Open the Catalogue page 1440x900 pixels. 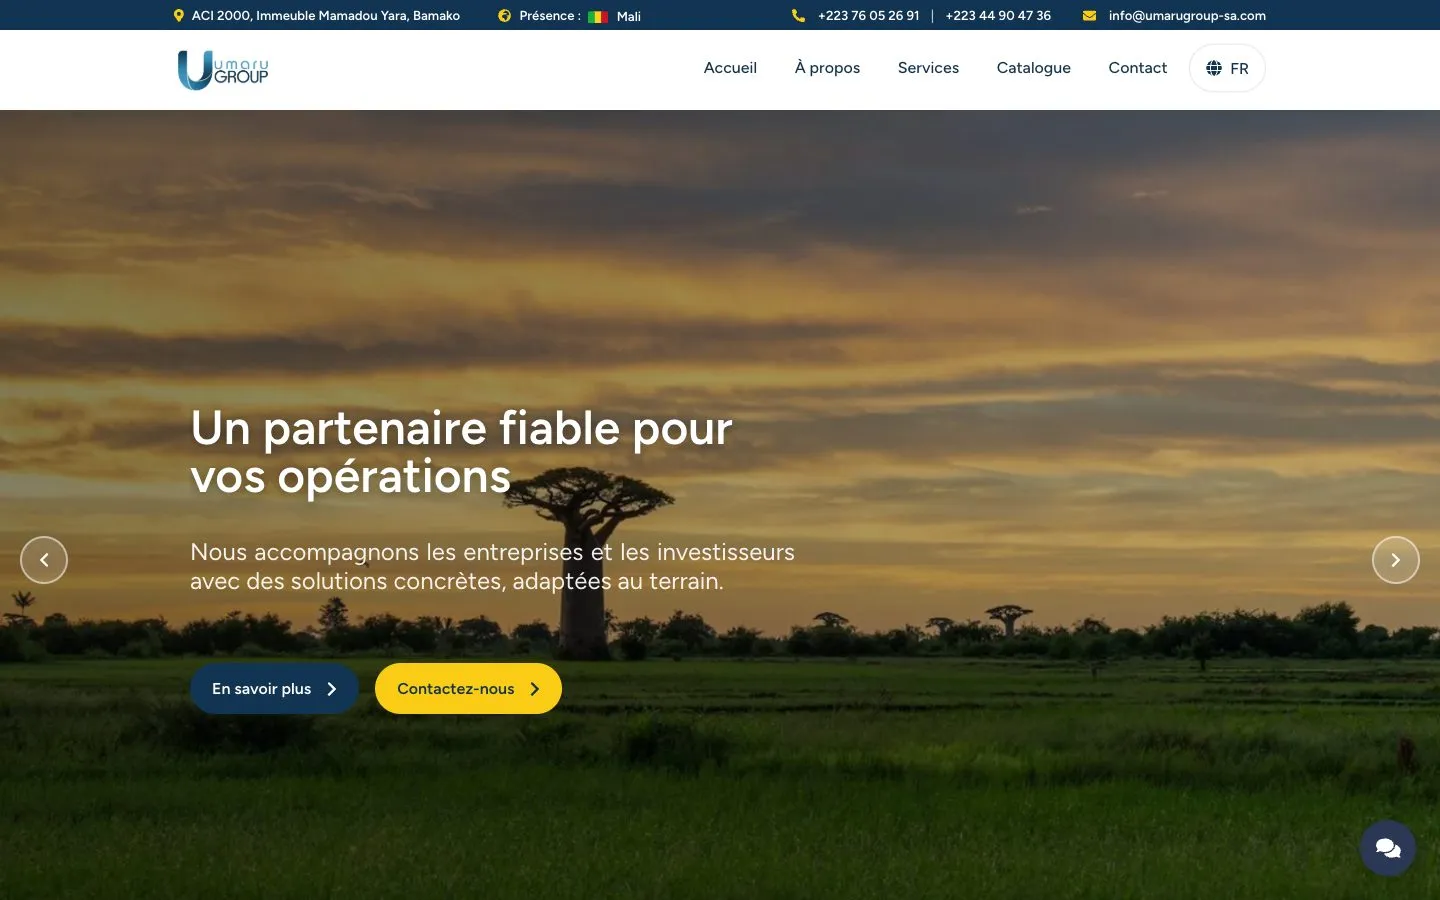(x=1034, y=68)
